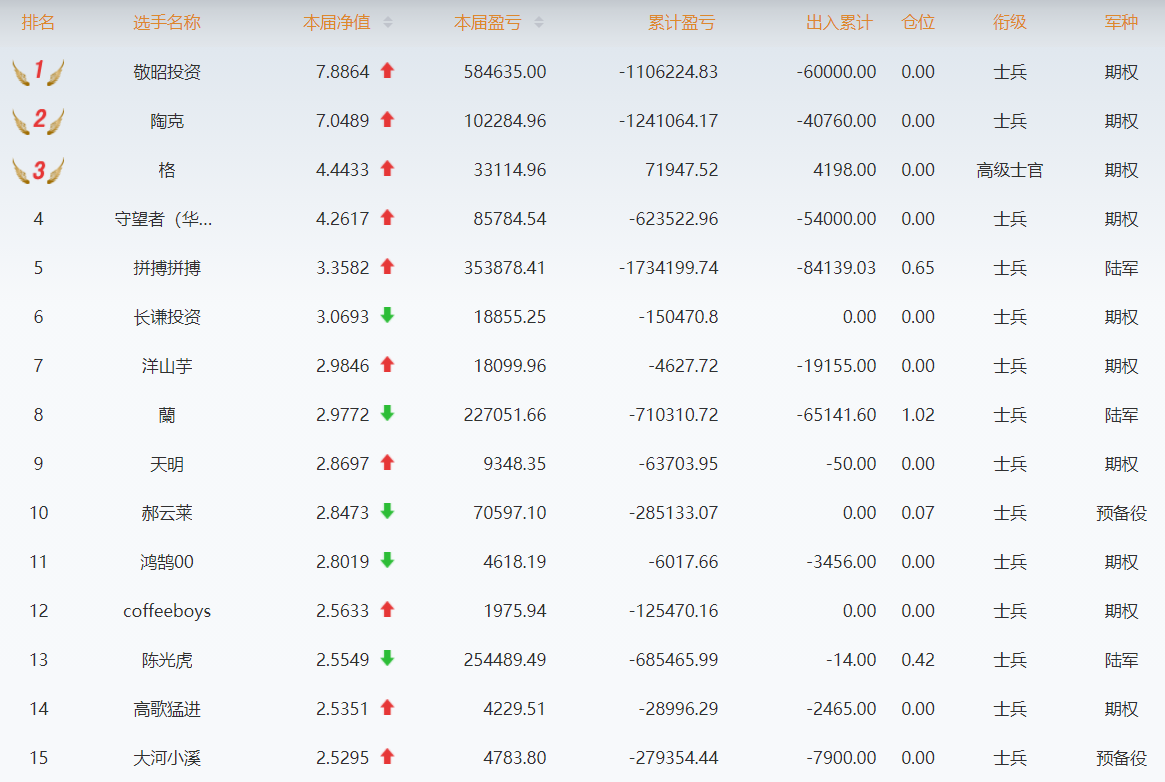
Task: Click red up arrow beside 4.2617
Action: [387, 218]
